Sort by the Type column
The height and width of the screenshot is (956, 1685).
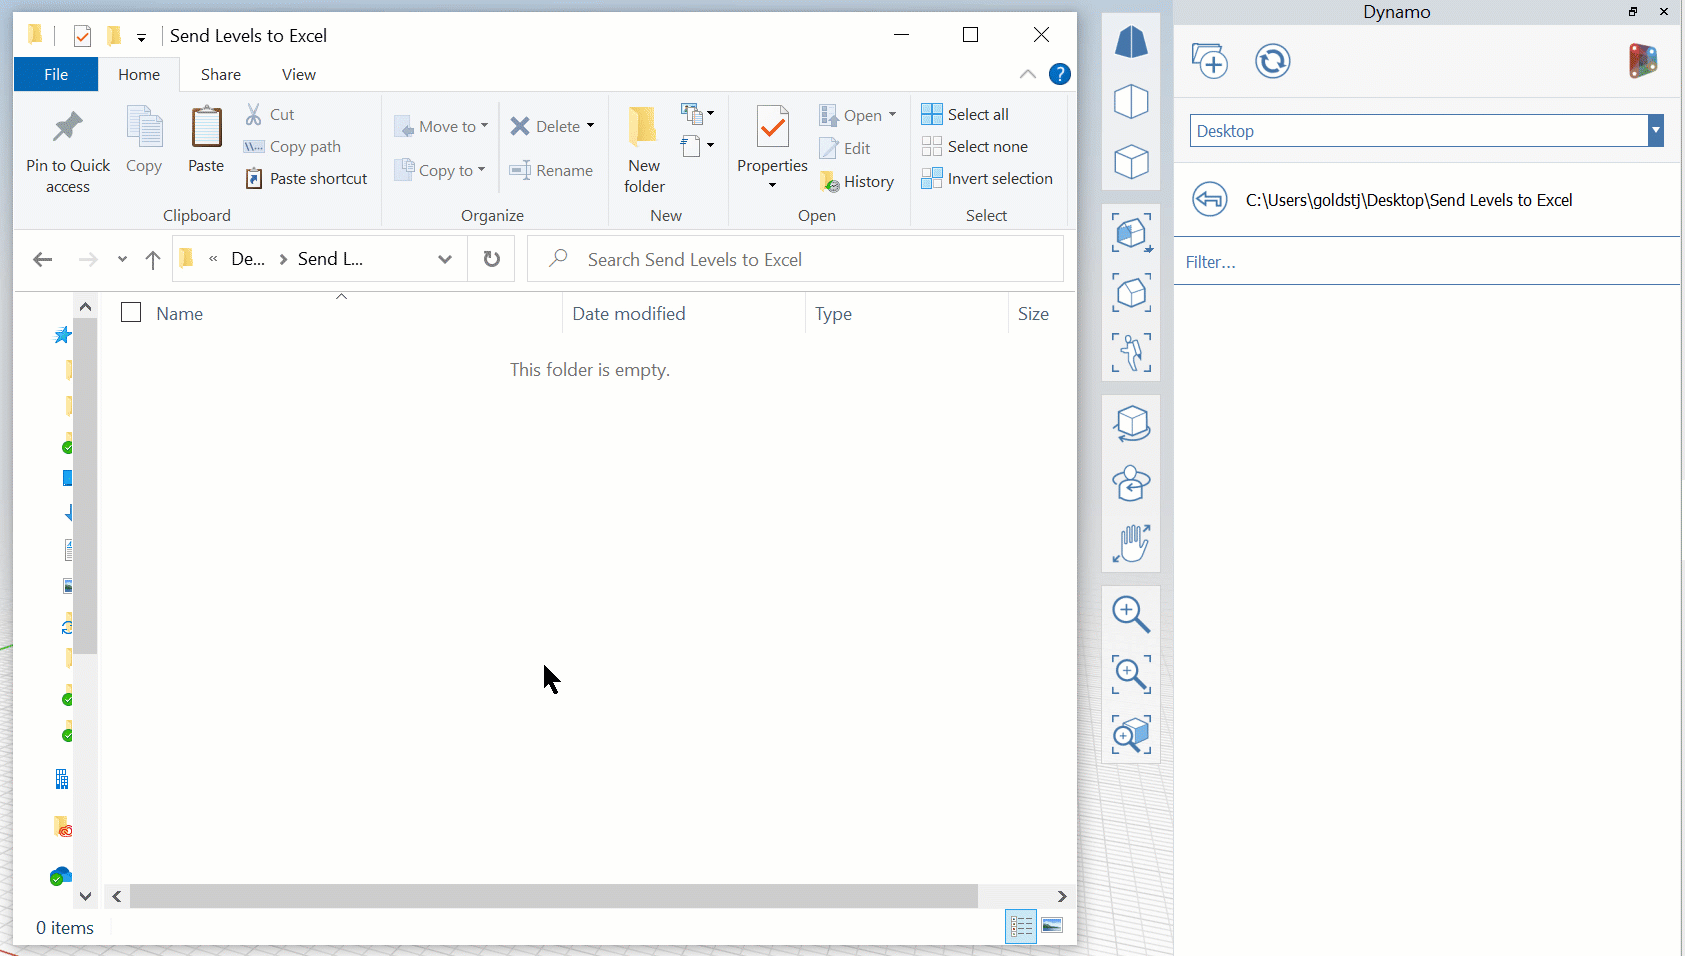(x=833, y=313)
